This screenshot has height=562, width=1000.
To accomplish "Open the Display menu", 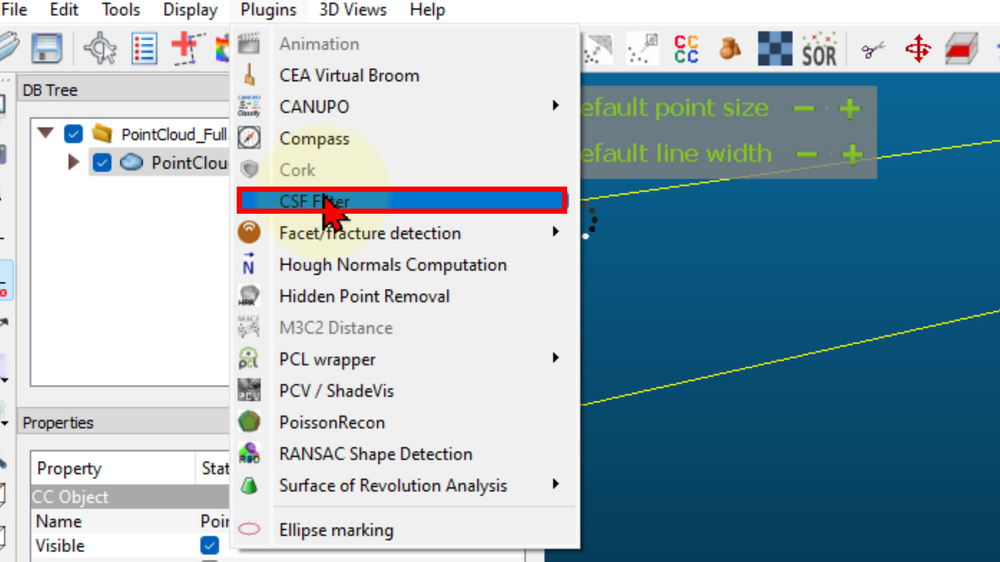I will click(190, 10).
